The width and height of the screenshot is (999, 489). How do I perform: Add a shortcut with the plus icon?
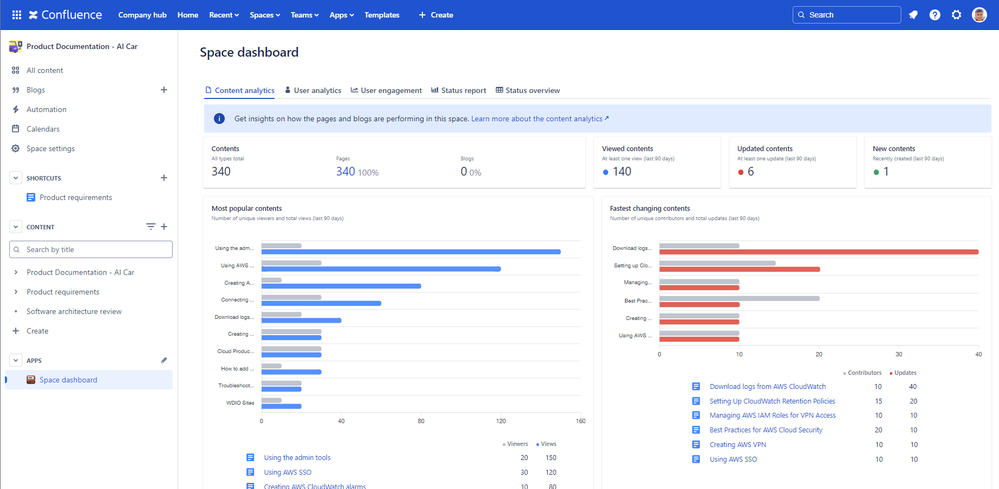pos(164,178)
